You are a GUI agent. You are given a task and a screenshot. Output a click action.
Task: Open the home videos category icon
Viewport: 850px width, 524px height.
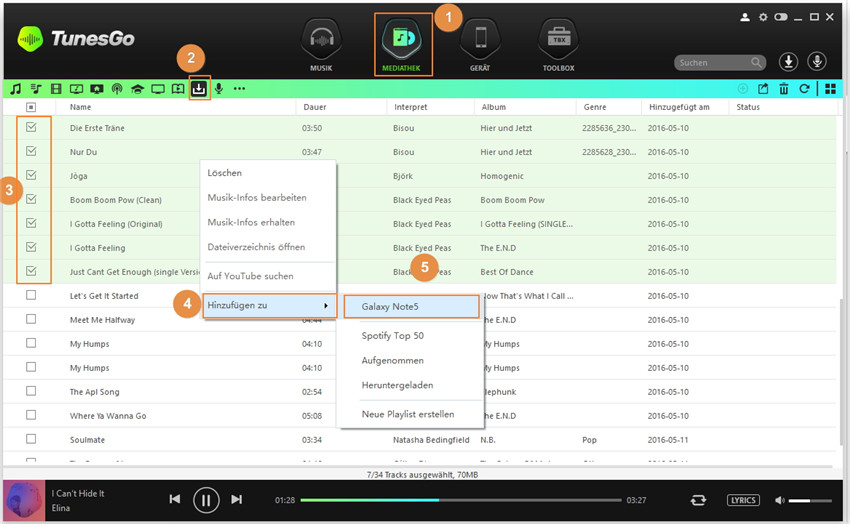[97, 89]
